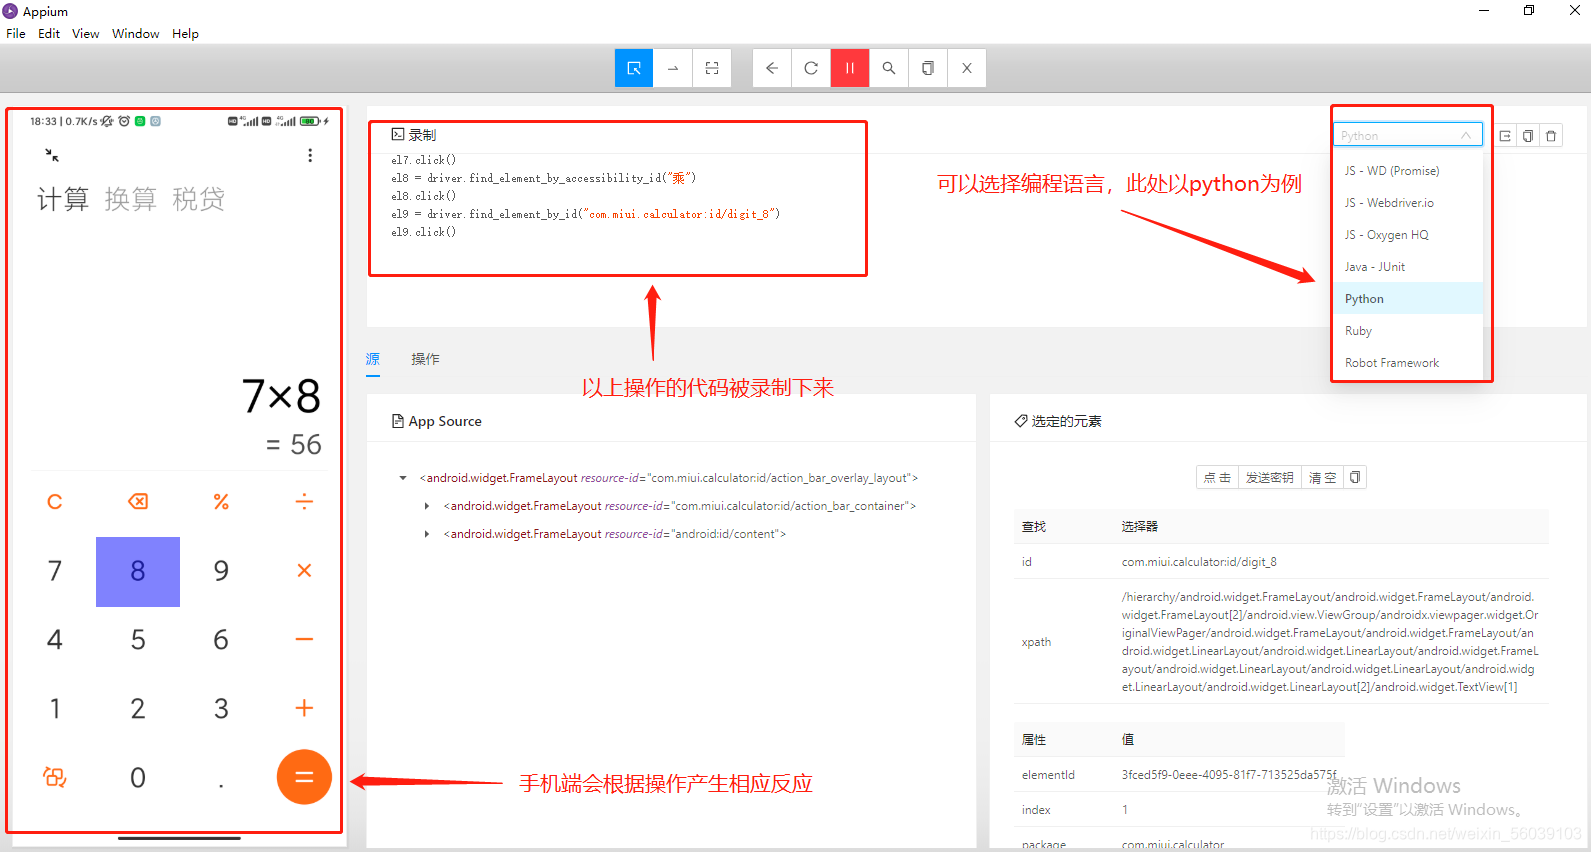Click the 7×8 expression display
1591x852 pixels.
(x=281, y=396)
